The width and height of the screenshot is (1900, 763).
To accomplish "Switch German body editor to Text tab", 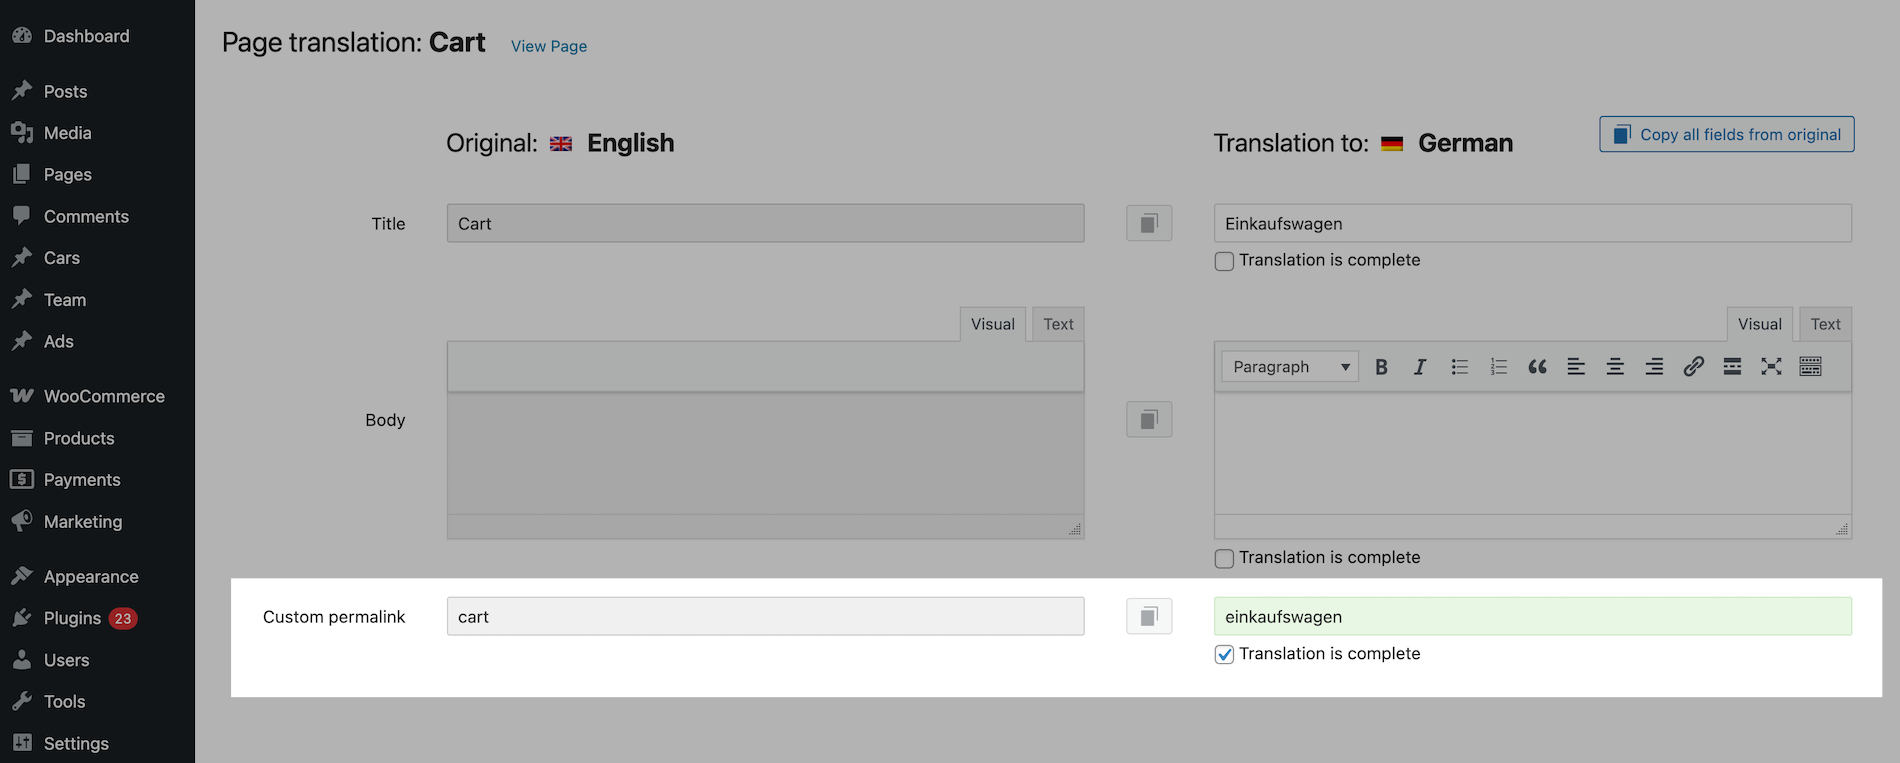I will [x=1826, y=324].
